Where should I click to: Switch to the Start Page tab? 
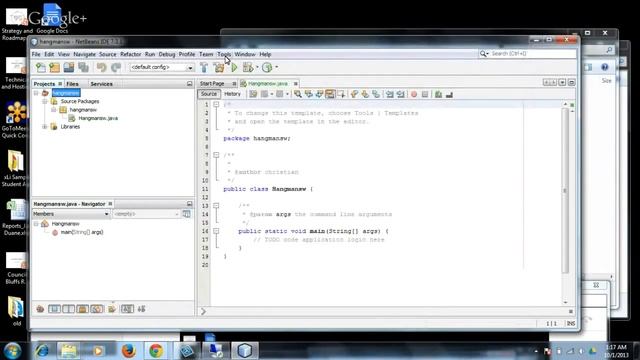click(212, 83)
